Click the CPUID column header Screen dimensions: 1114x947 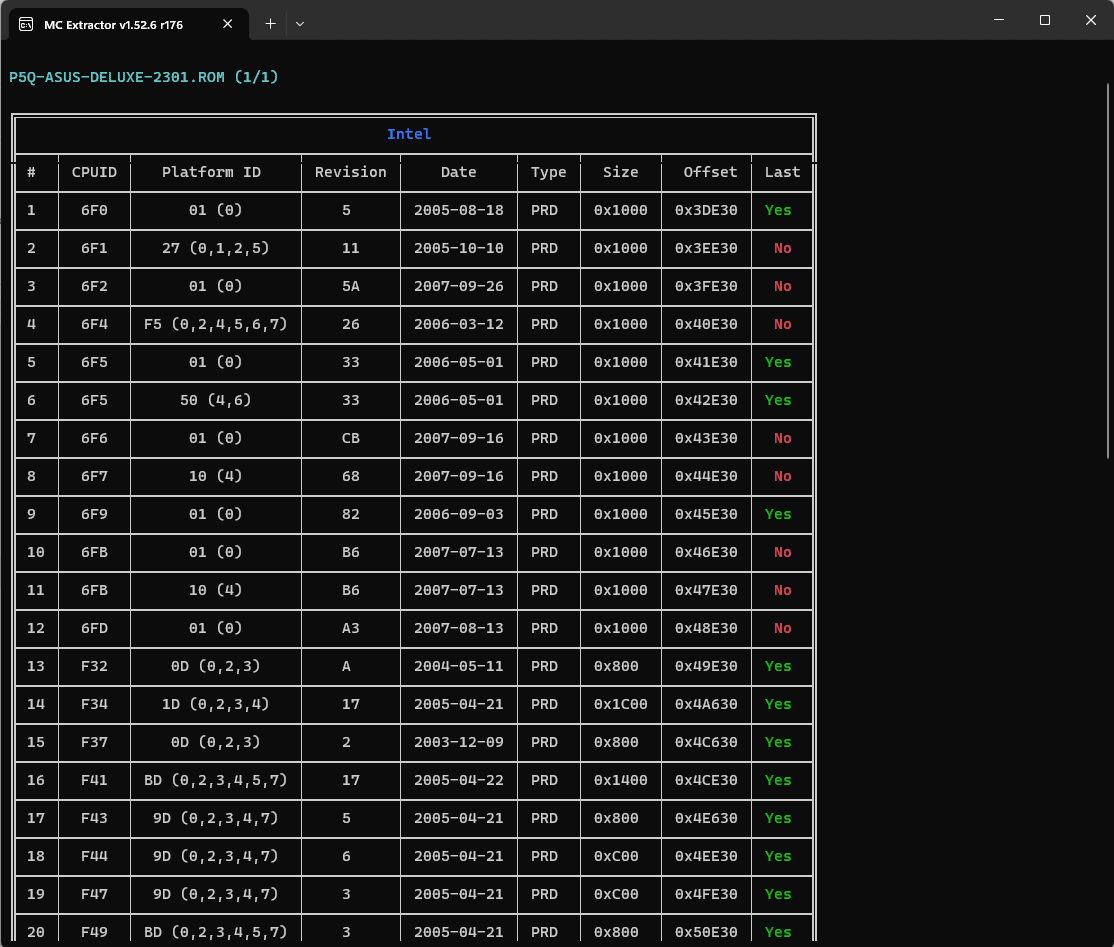pyautogui.click(x=94, y=172)
